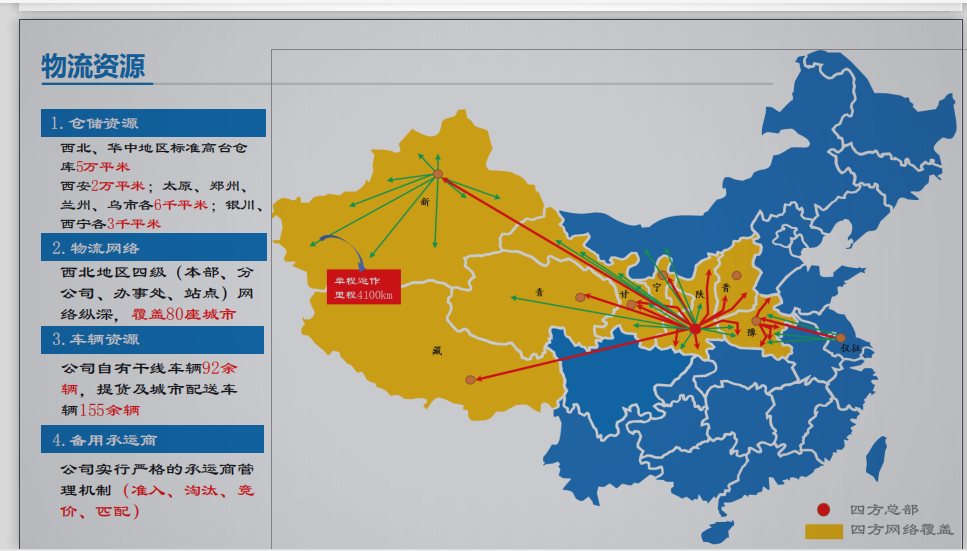Select the 2.物流网络 section header
The image size is (967, 551).
pyautogui.click(x=153, y=247)
